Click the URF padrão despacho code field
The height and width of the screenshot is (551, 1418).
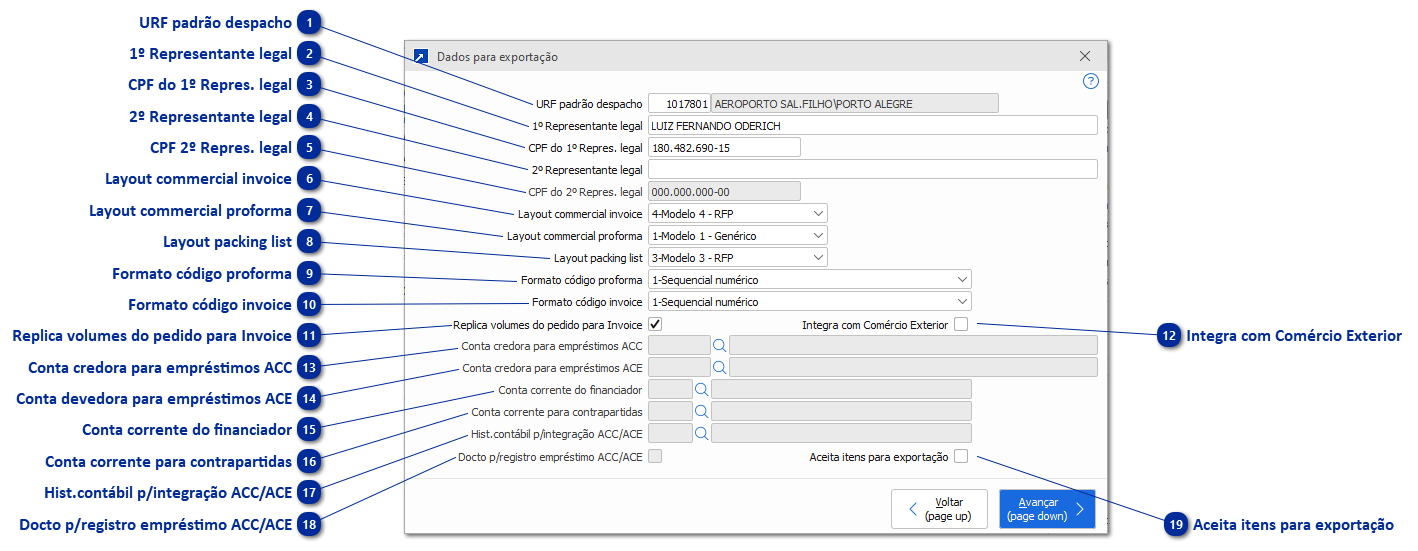(679, 103)
